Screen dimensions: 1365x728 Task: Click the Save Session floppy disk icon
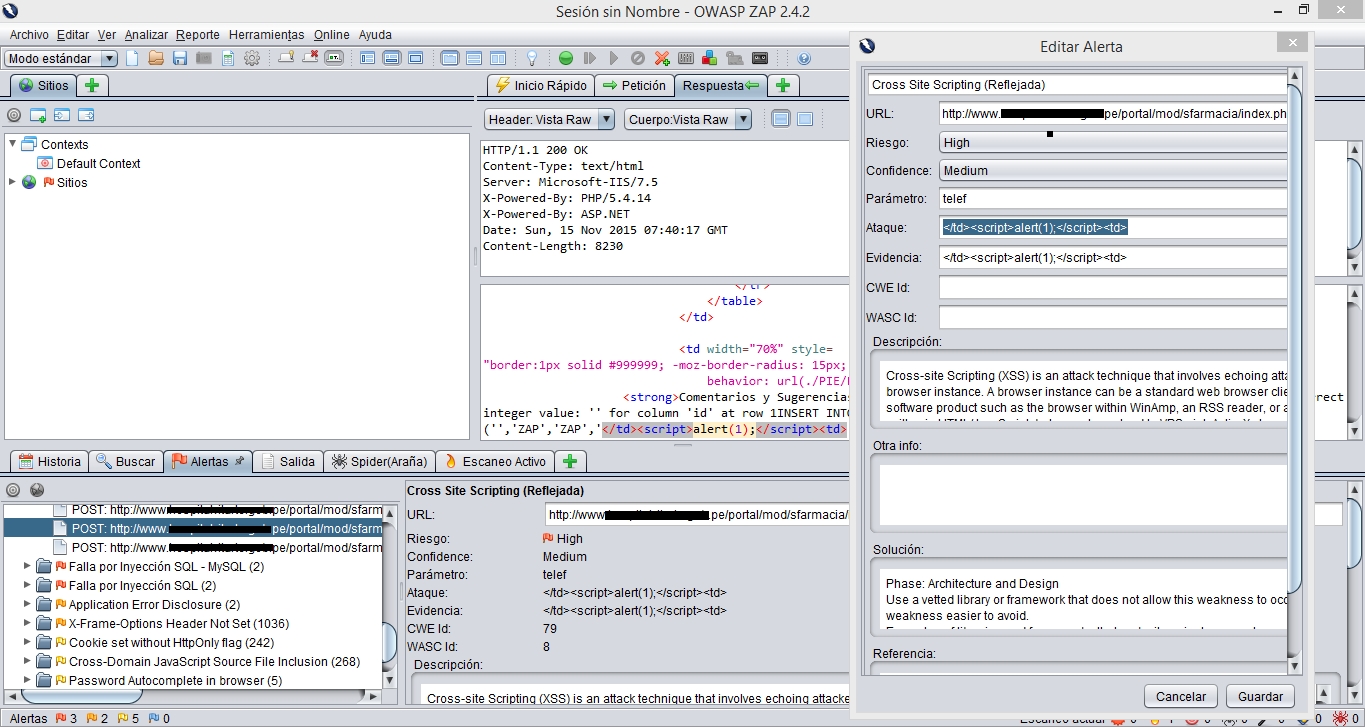tap(180, 58)
